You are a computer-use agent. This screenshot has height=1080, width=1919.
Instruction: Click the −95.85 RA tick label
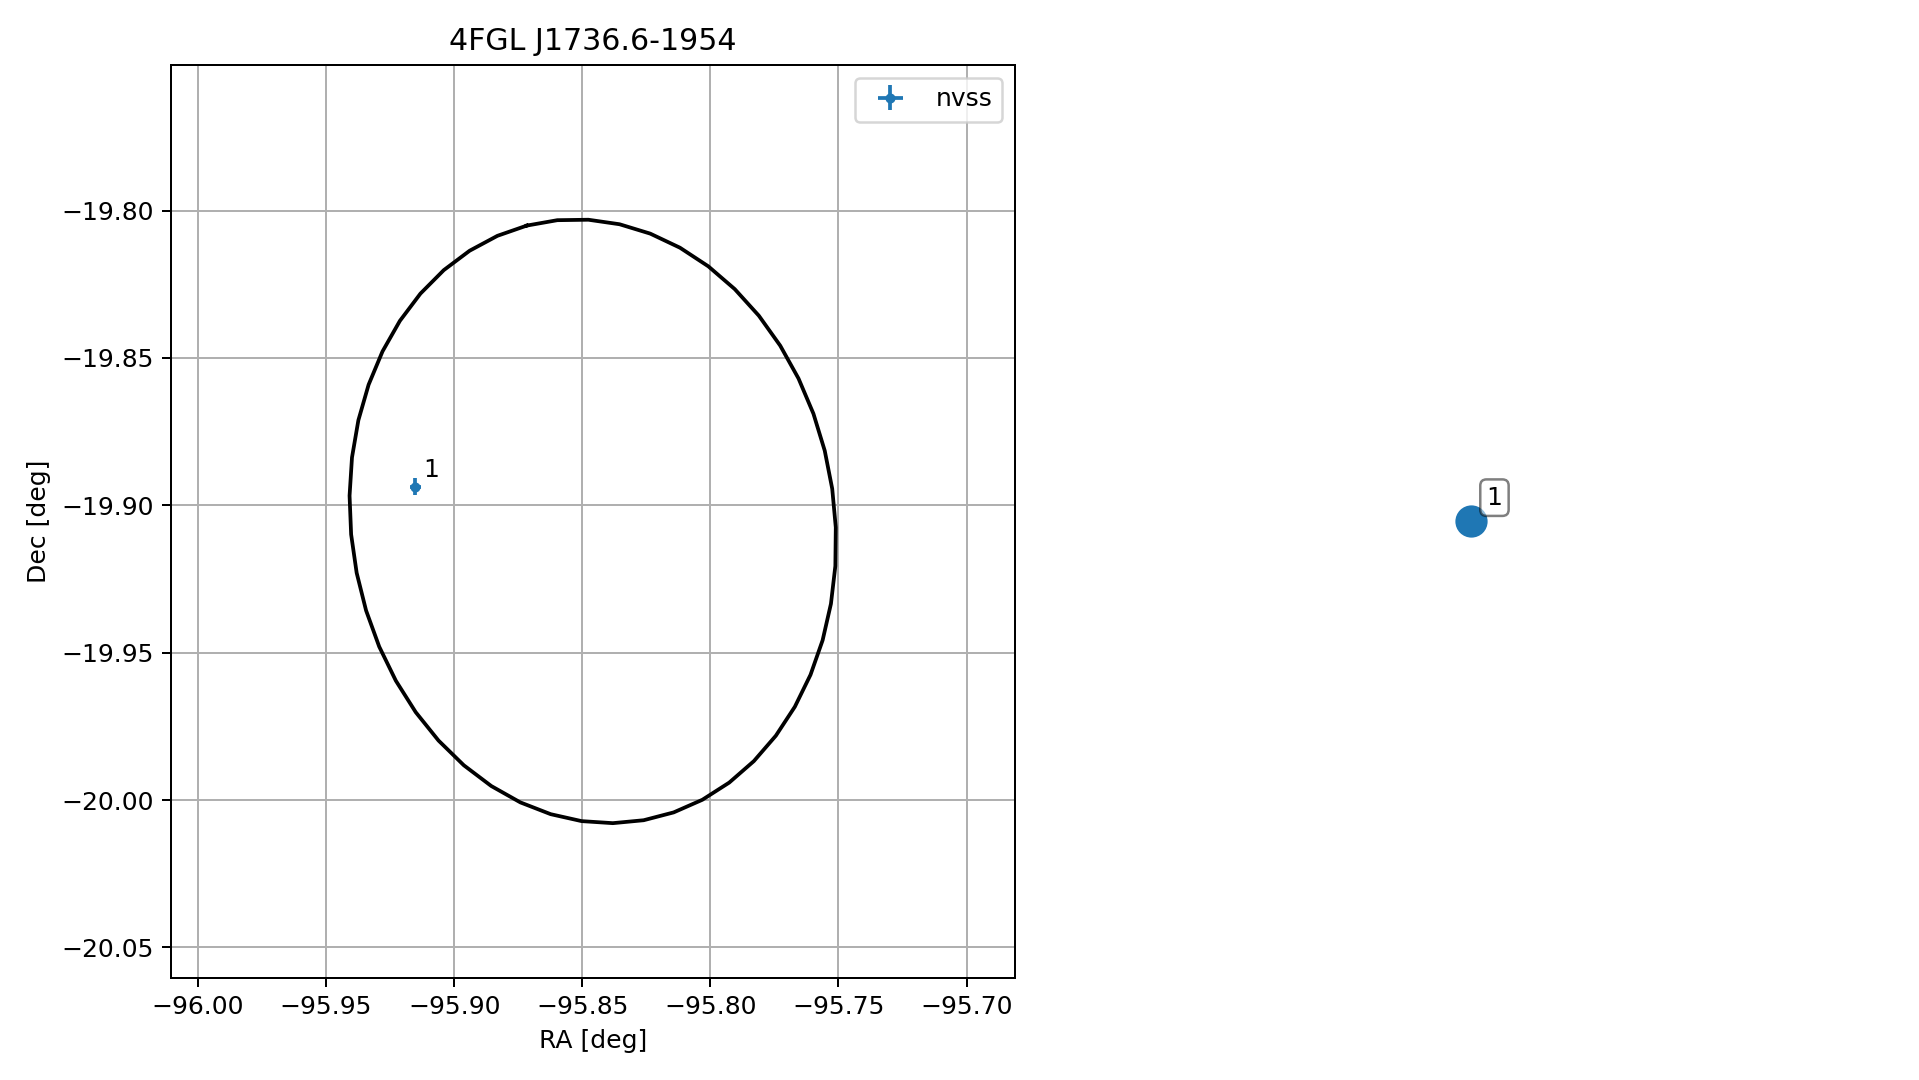coord(582,1006)
